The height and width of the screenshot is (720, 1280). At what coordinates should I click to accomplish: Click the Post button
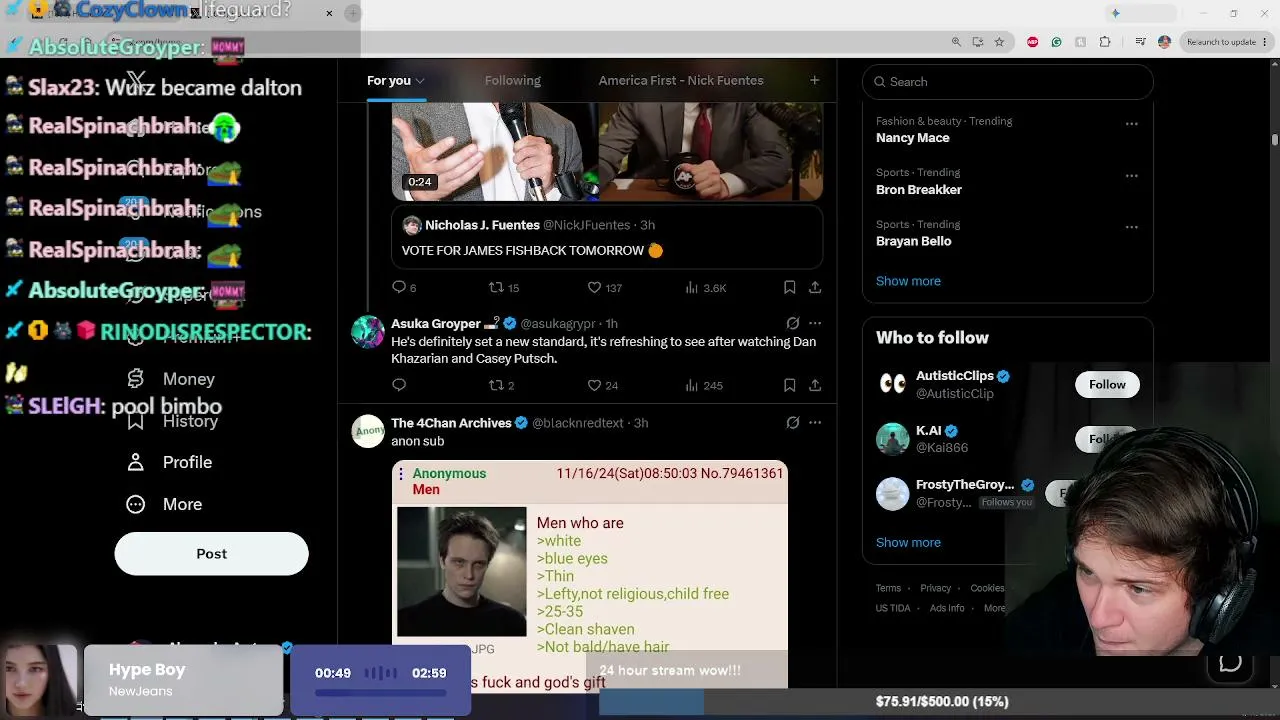click(x=211, y=554)
